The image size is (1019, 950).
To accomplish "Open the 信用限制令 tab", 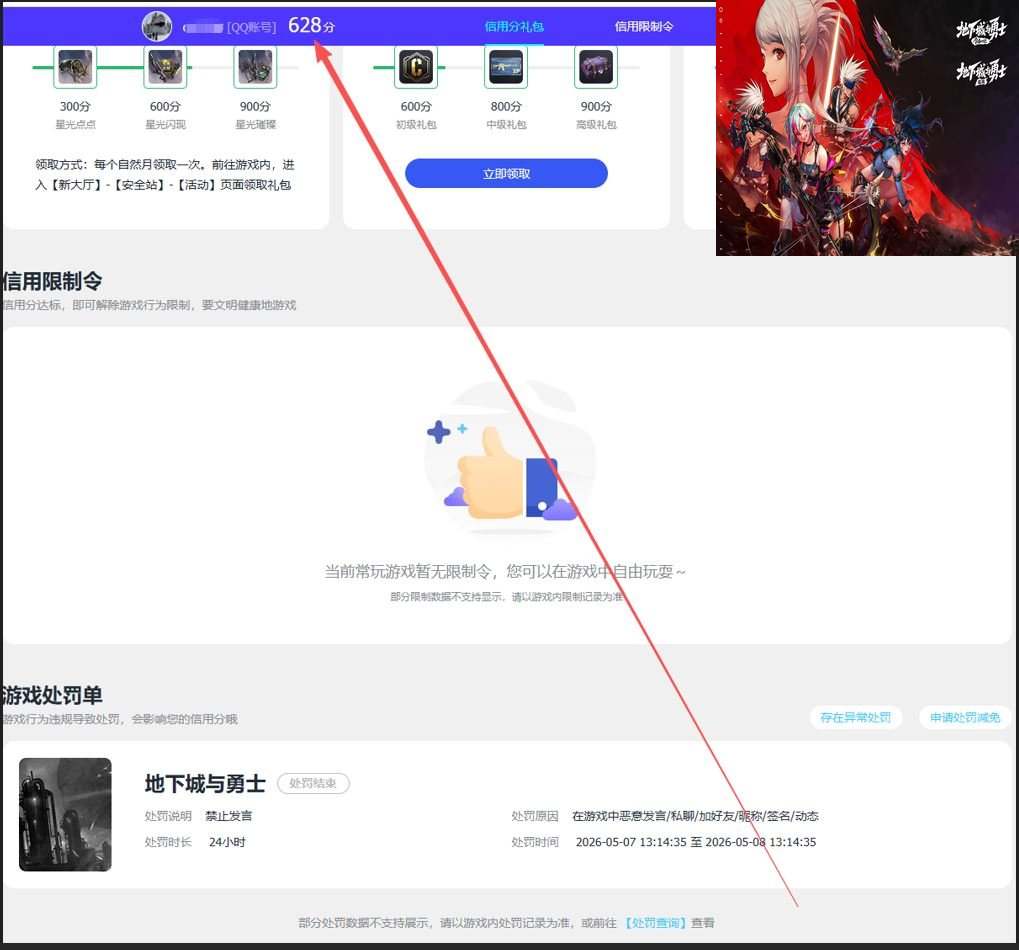I will pos(644,27).
